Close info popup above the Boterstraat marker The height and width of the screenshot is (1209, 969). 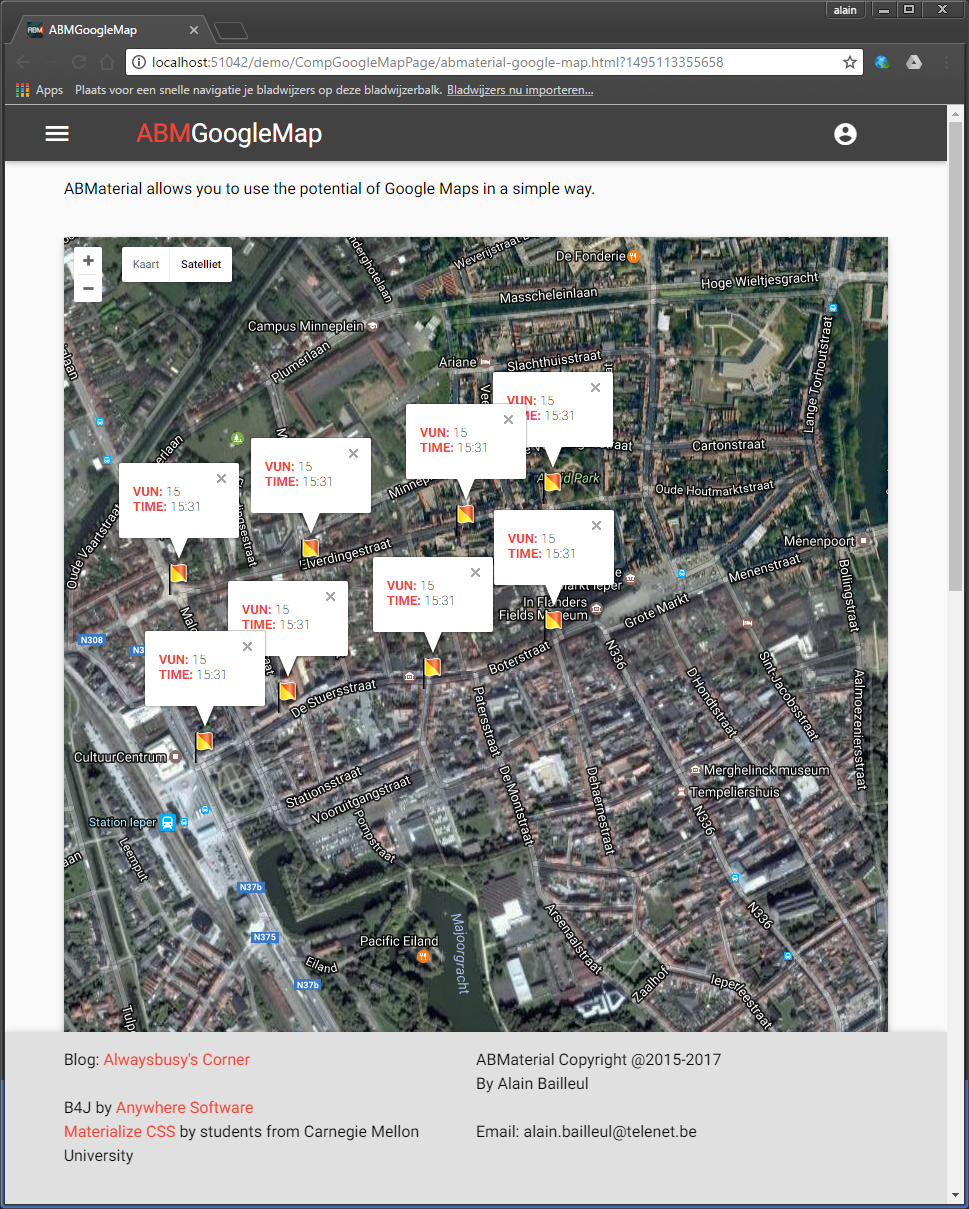(x=475, y=572)
